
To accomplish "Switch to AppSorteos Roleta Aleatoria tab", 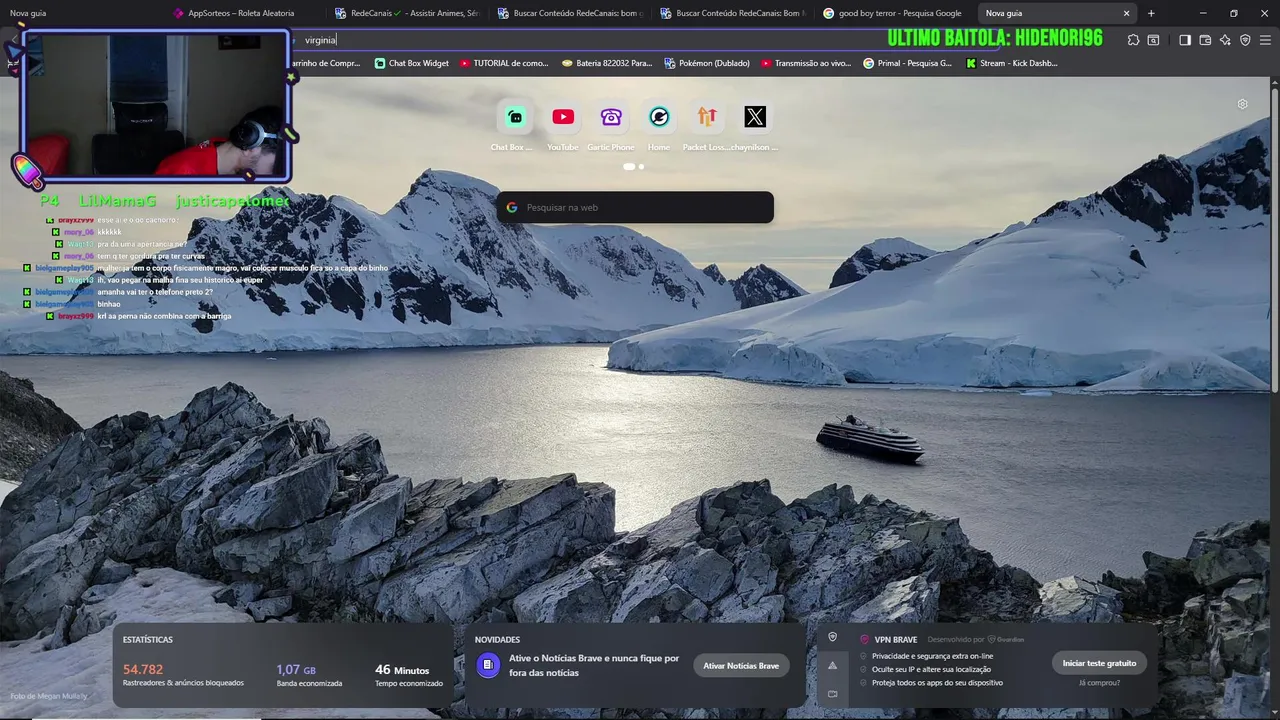I will click(x=241, y=13).
